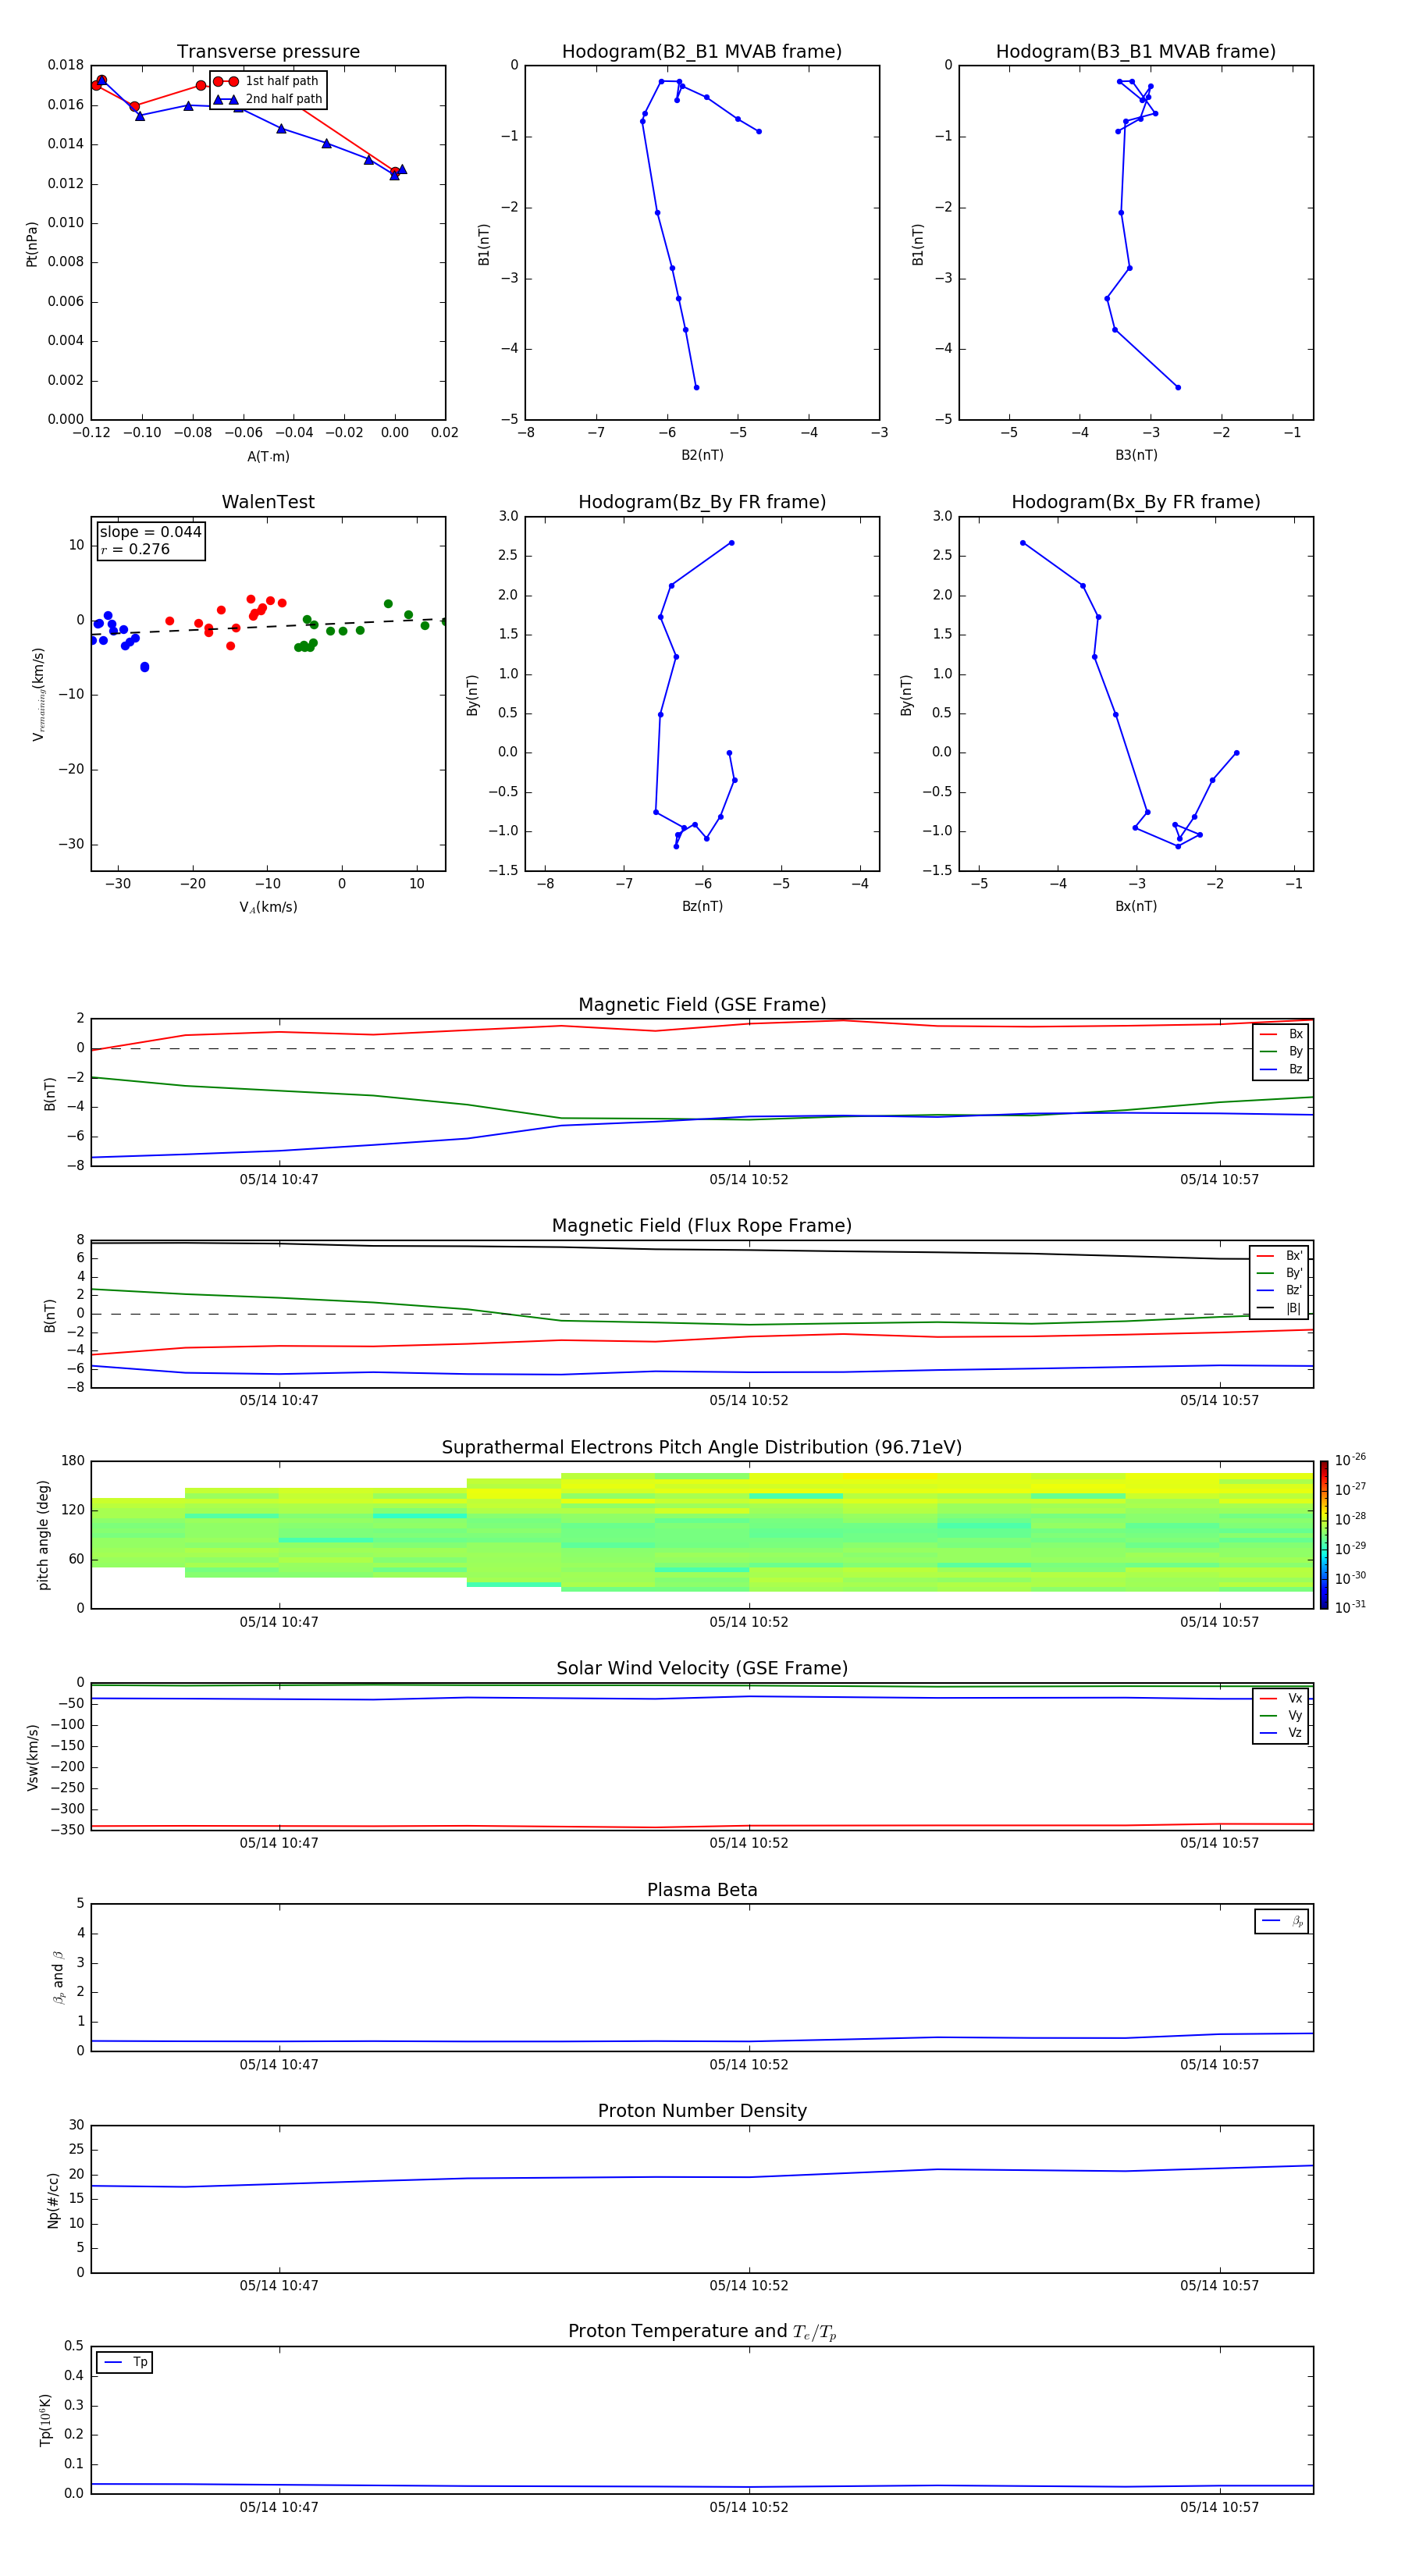Image resolution: width=1405 pixels, height=2576 pixels.
Task: Click the 'slope = 0.044' annotation
Action: pyautogui.click(x=151, y=532)
